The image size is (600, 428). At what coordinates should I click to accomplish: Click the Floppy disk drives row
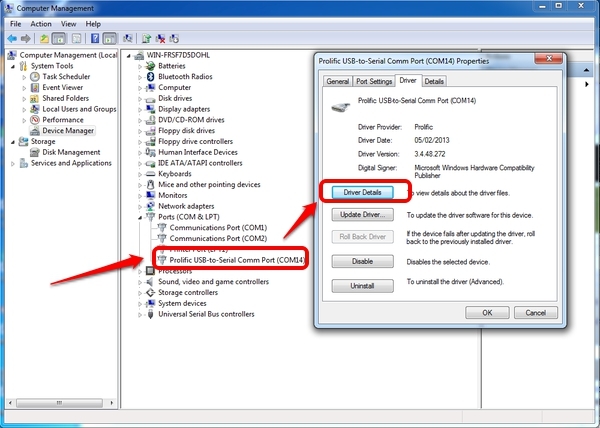tap(186, 131)
